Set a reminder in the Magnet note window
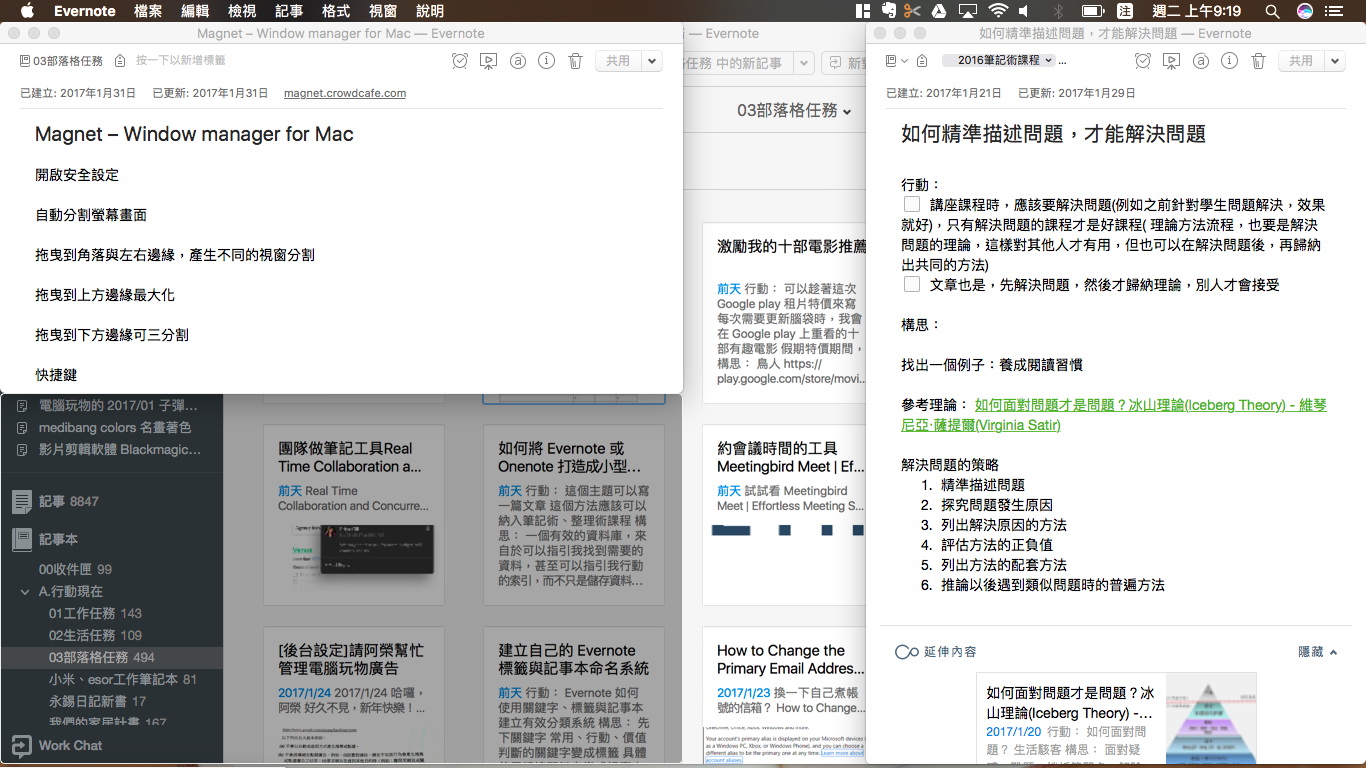This screenshot has height=768, width=1366. click(x=459, y=61)
